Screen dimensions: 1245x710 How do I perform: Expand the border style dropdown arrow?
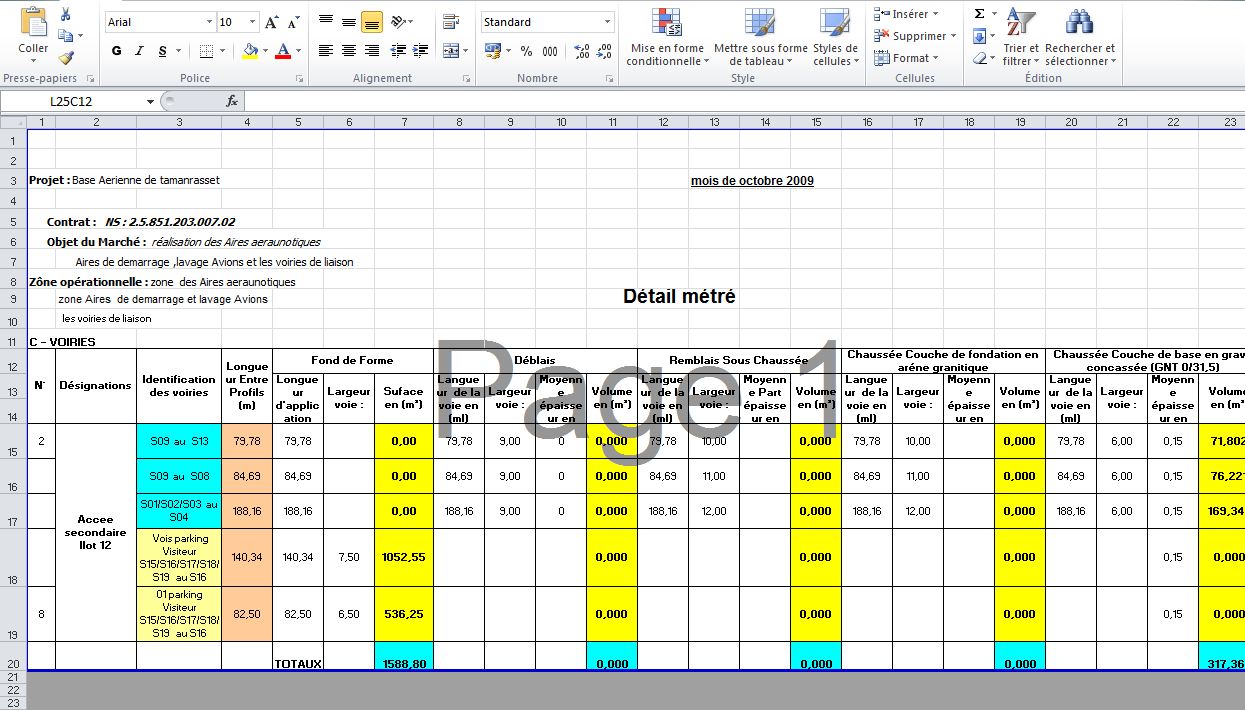tap(222, 51)
